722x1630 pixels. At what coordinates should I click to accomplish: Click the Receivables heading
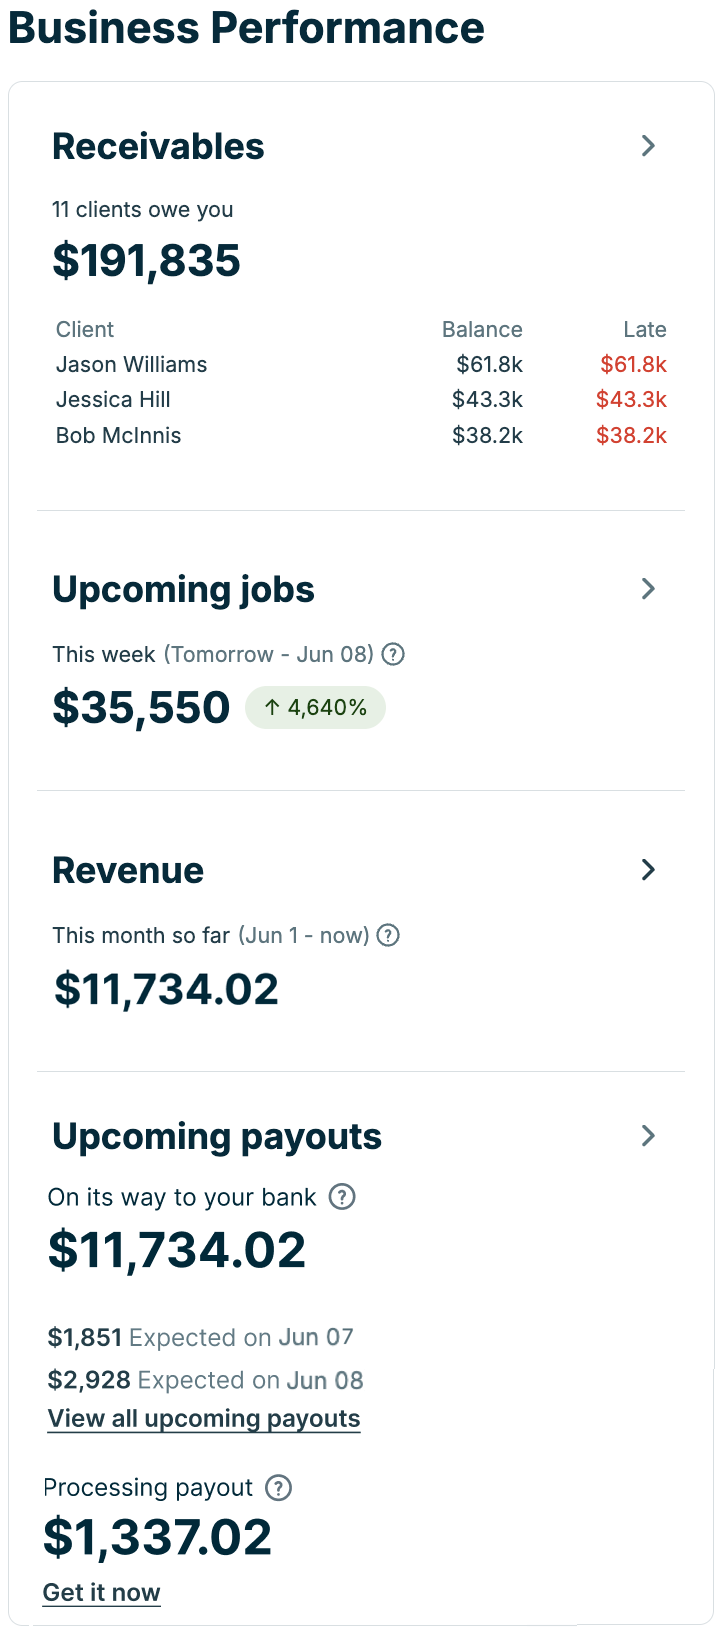click(158, 146)
